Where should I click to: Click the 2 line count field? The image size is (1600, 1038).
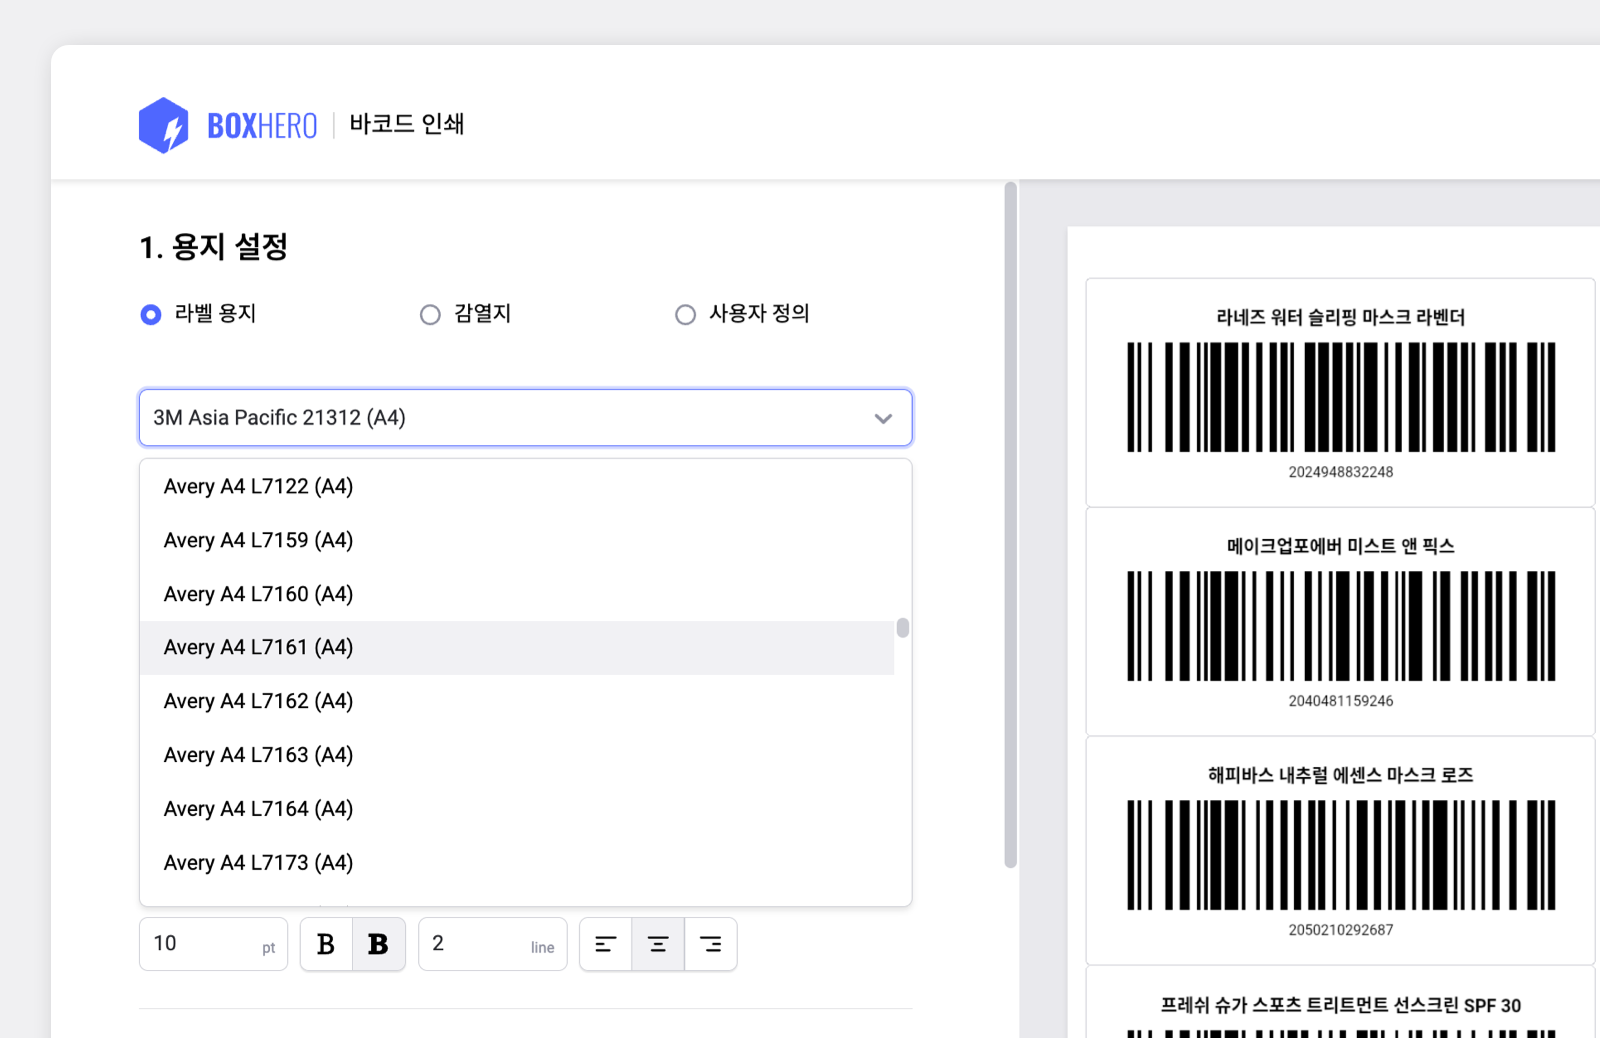pyautogui.click(x=492, y=944)
